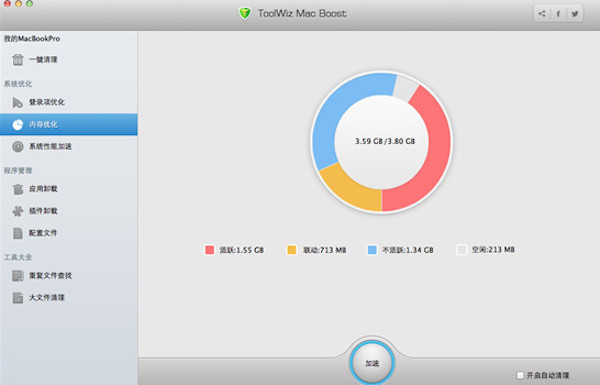Enable the 开启自动清理 checkbox
The image size is (600, 385).
pyautogui.click(x=520, y=375)
